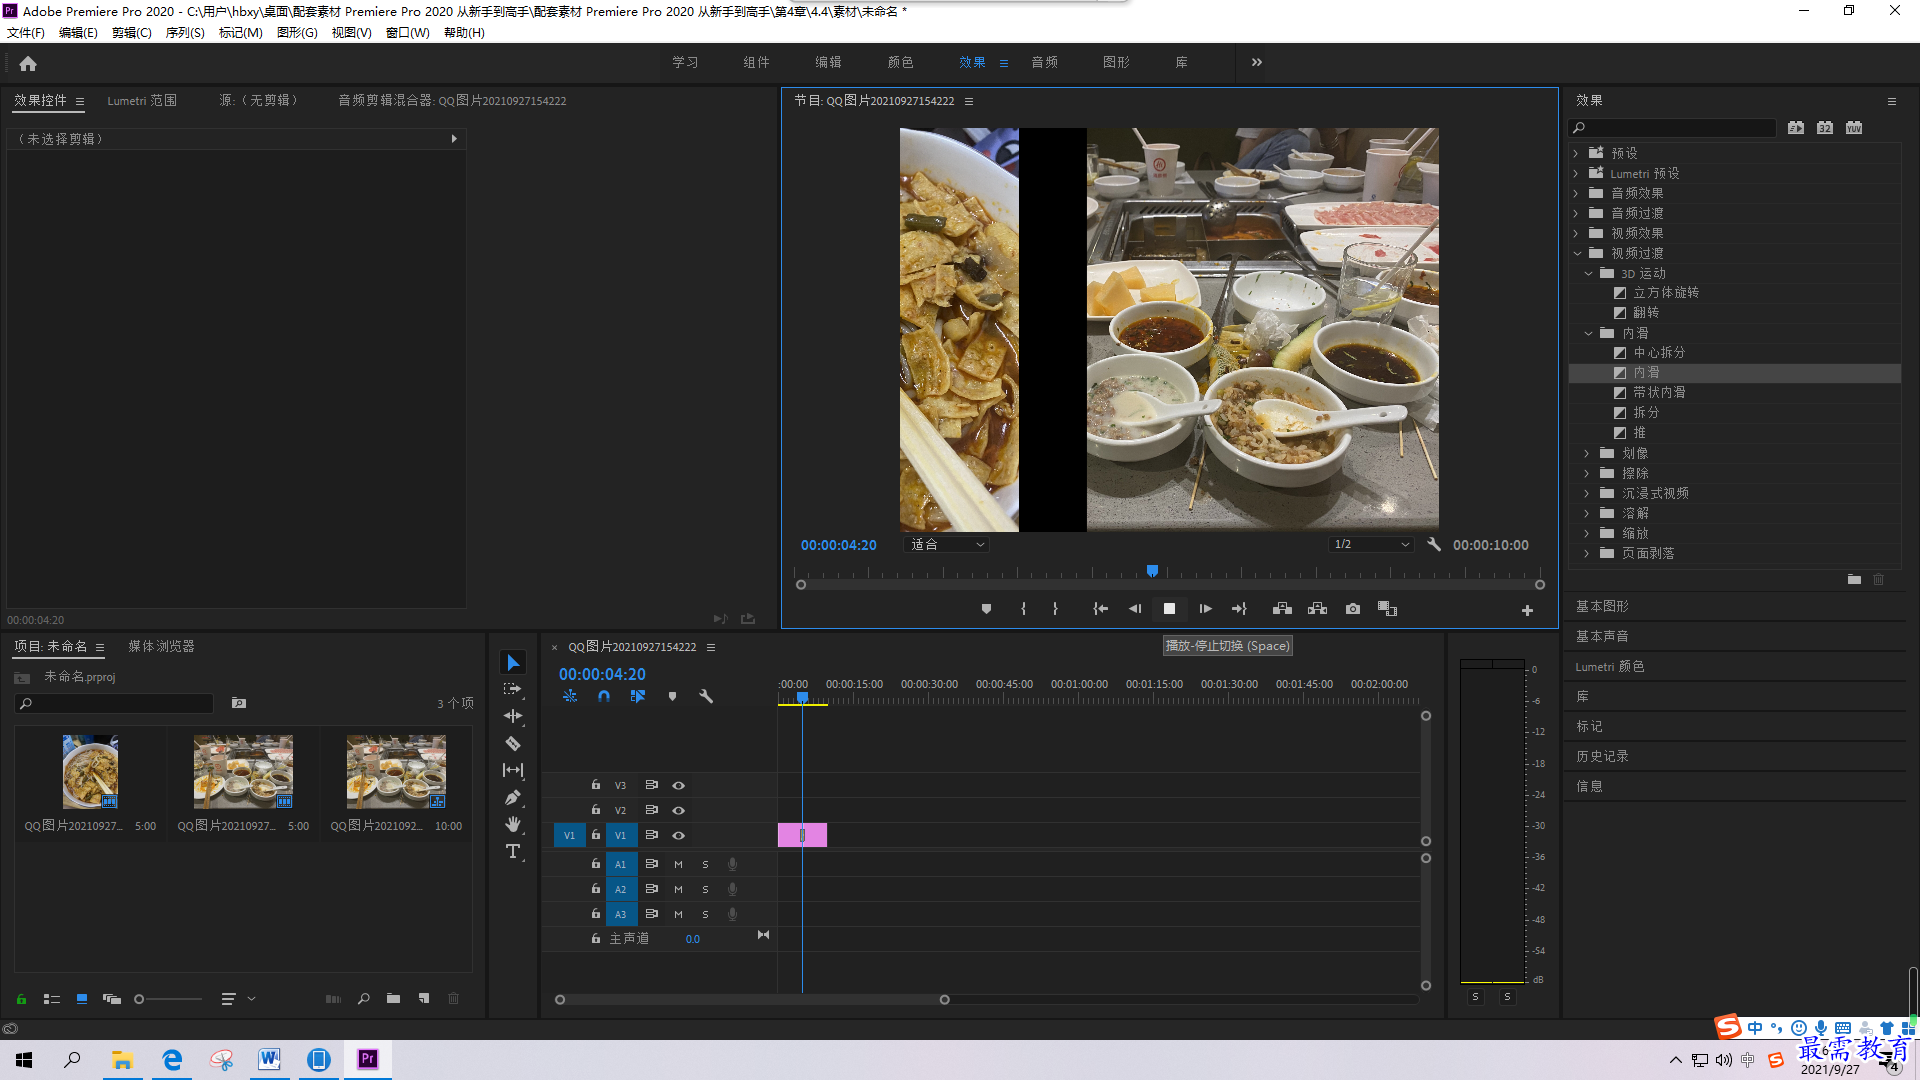Switch to 媒体浏览器 tab
The image size is (1920, 1080).
coord(161,647)
